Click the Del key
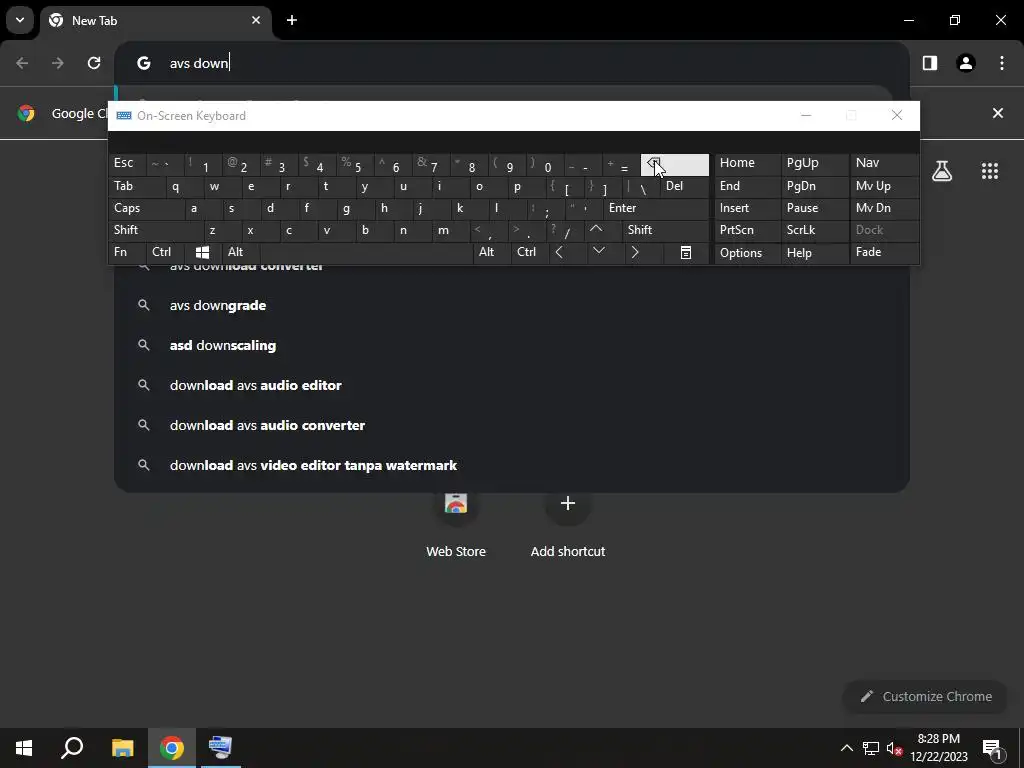Viewport: 1024px width, 768px height. (x=684, y=187)
